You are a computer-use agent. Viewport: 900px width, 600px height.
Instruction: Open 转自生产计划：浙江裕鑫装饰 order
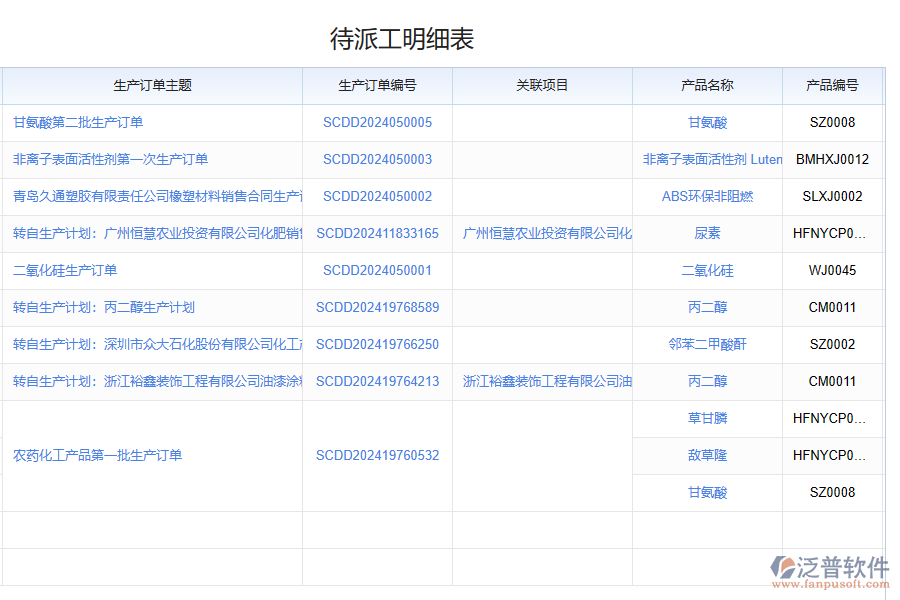click(150, 381)
